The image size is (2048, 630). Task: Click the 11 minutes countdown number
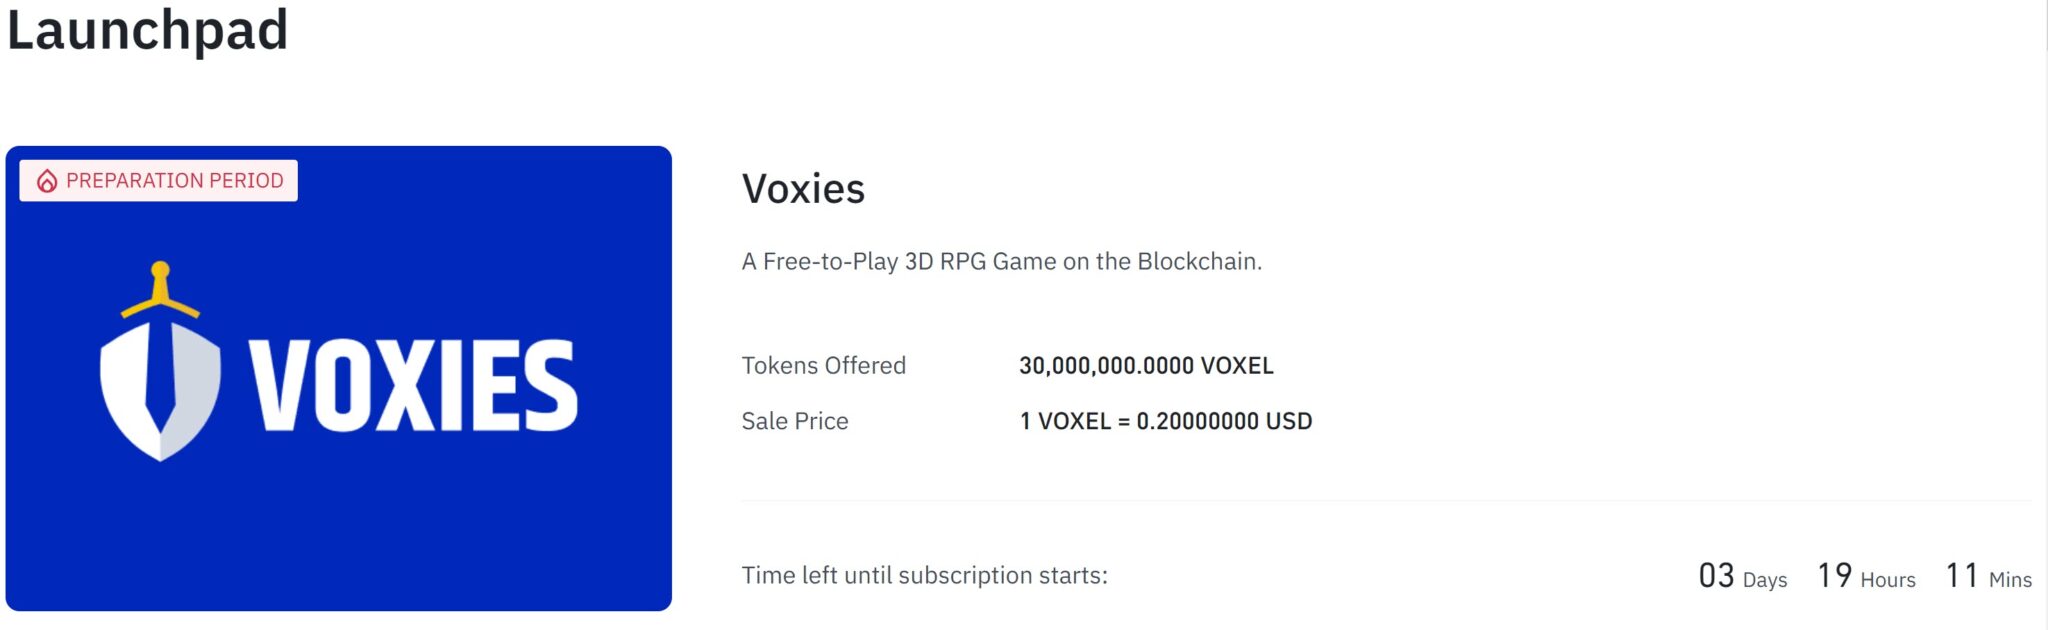click(1962, 576)
